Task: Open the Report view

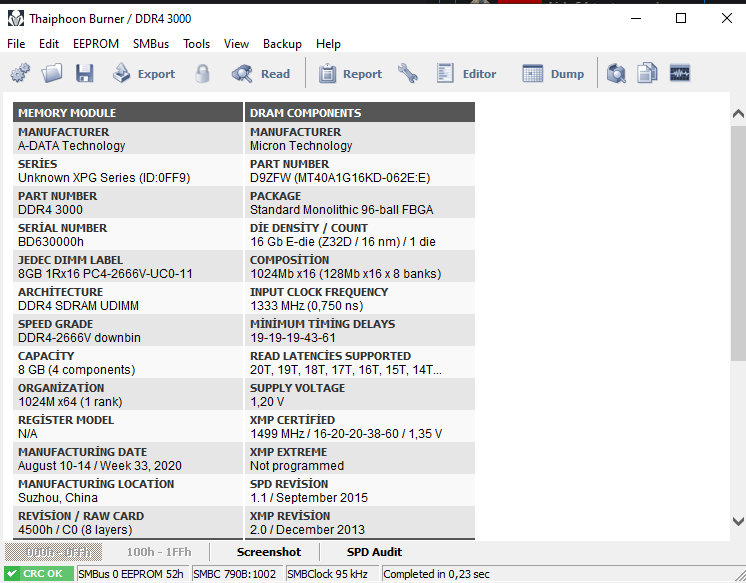Action: [x=350, y=74]
